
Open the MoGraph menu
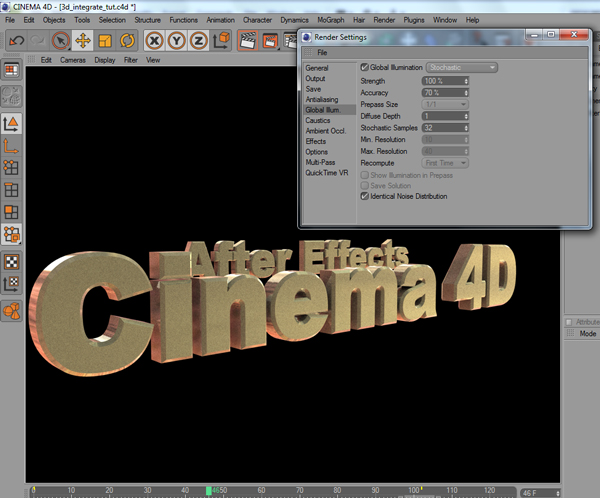(x=331, y=20)
